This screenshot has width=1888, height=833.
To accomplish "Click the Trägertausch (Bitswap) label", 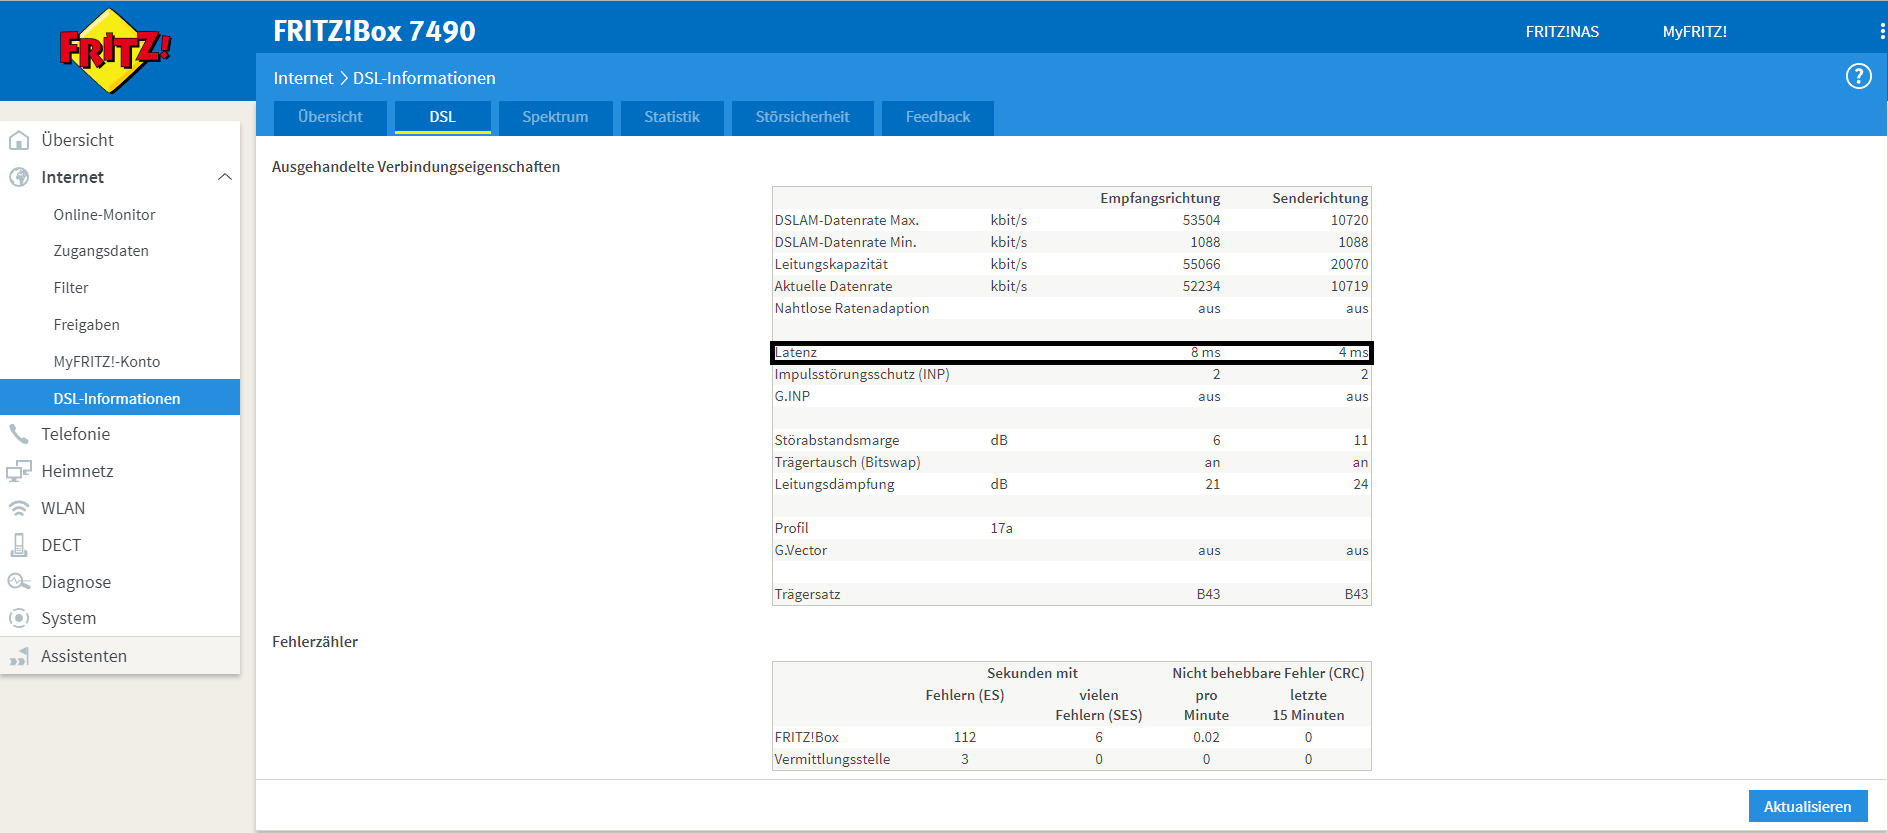I will tap(847, 462).
